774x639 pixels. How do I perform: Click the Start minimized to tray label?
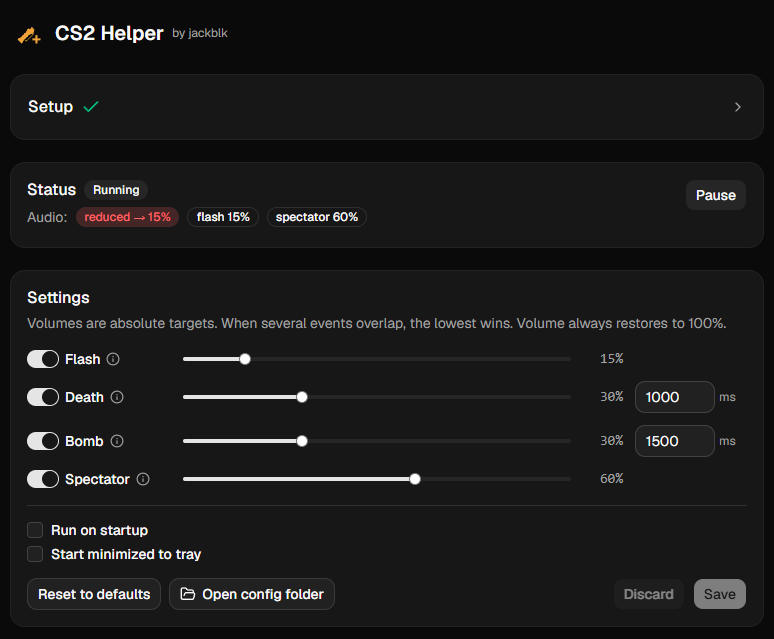pos(126,554)
